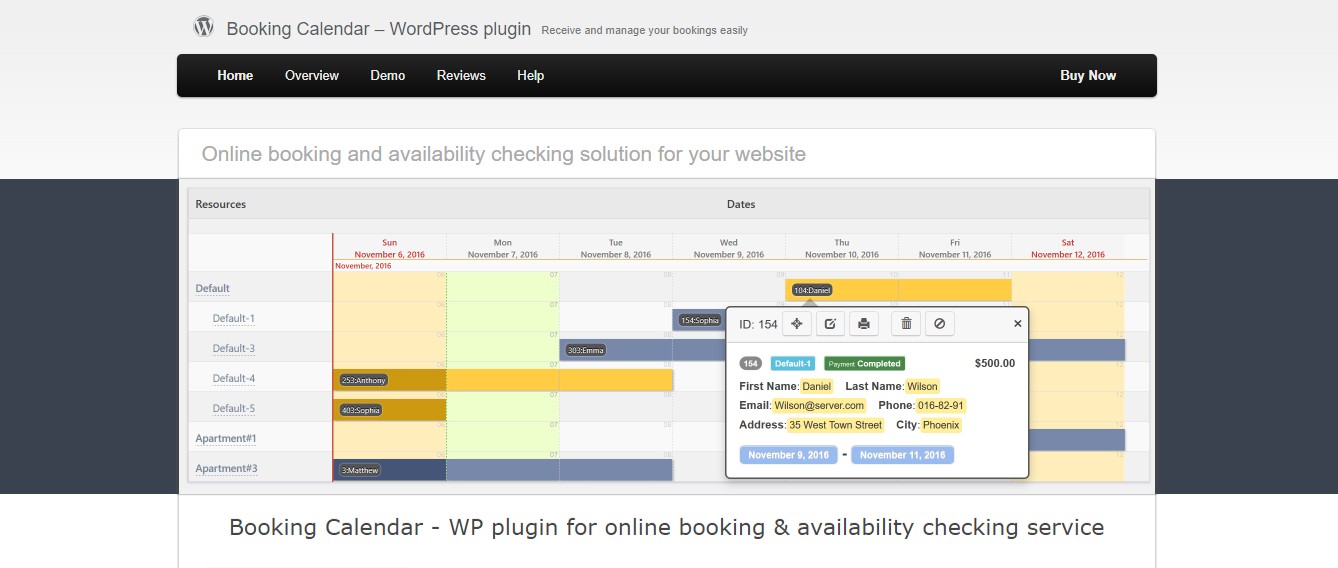This screenshot has height=568, width=1338.
Task: Select the Default-3 resource
Action: [x=234, y=348]
